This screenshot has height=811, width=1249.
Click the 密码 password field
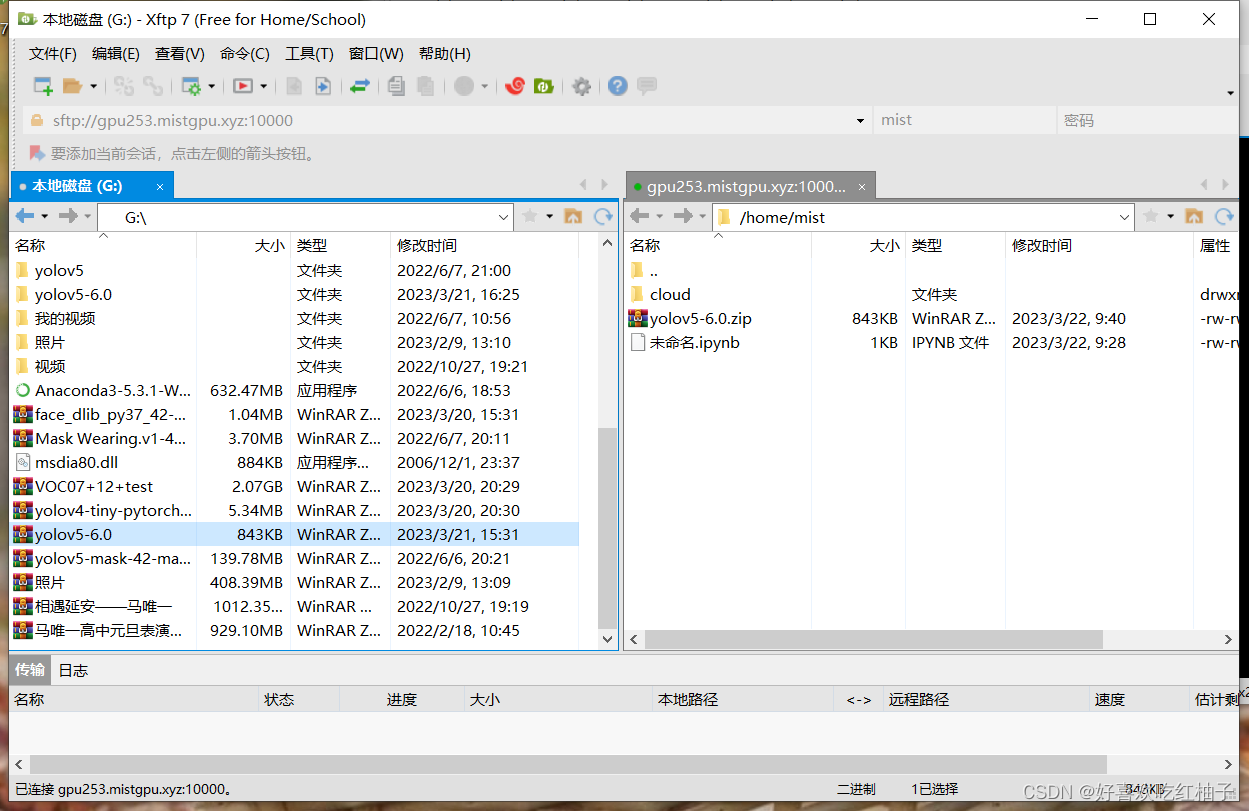(x=1147, y=121)
